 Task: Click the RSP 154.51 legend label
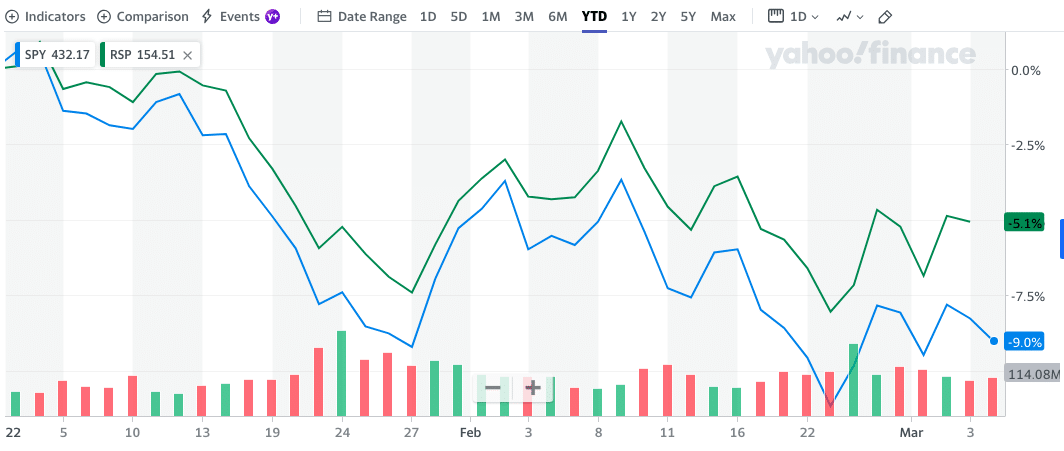142,54
